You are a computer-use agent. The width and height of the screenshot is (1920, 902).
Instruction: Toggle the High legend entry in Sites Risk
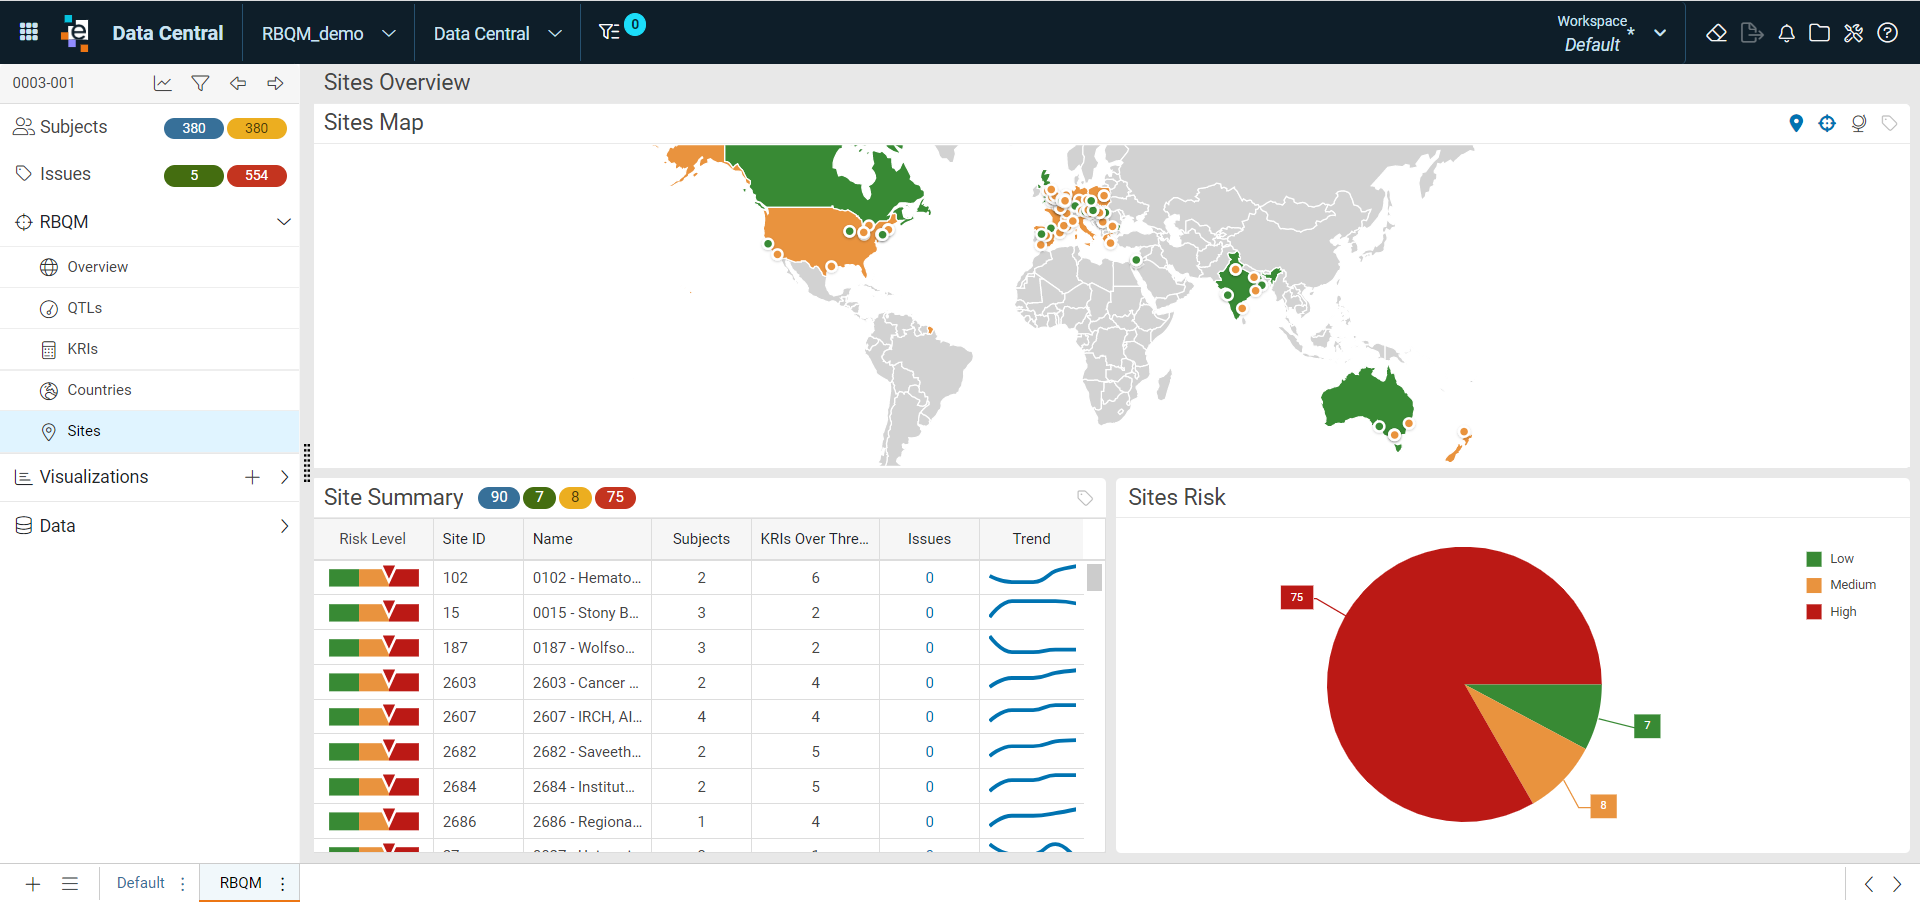coord(1831,612)
